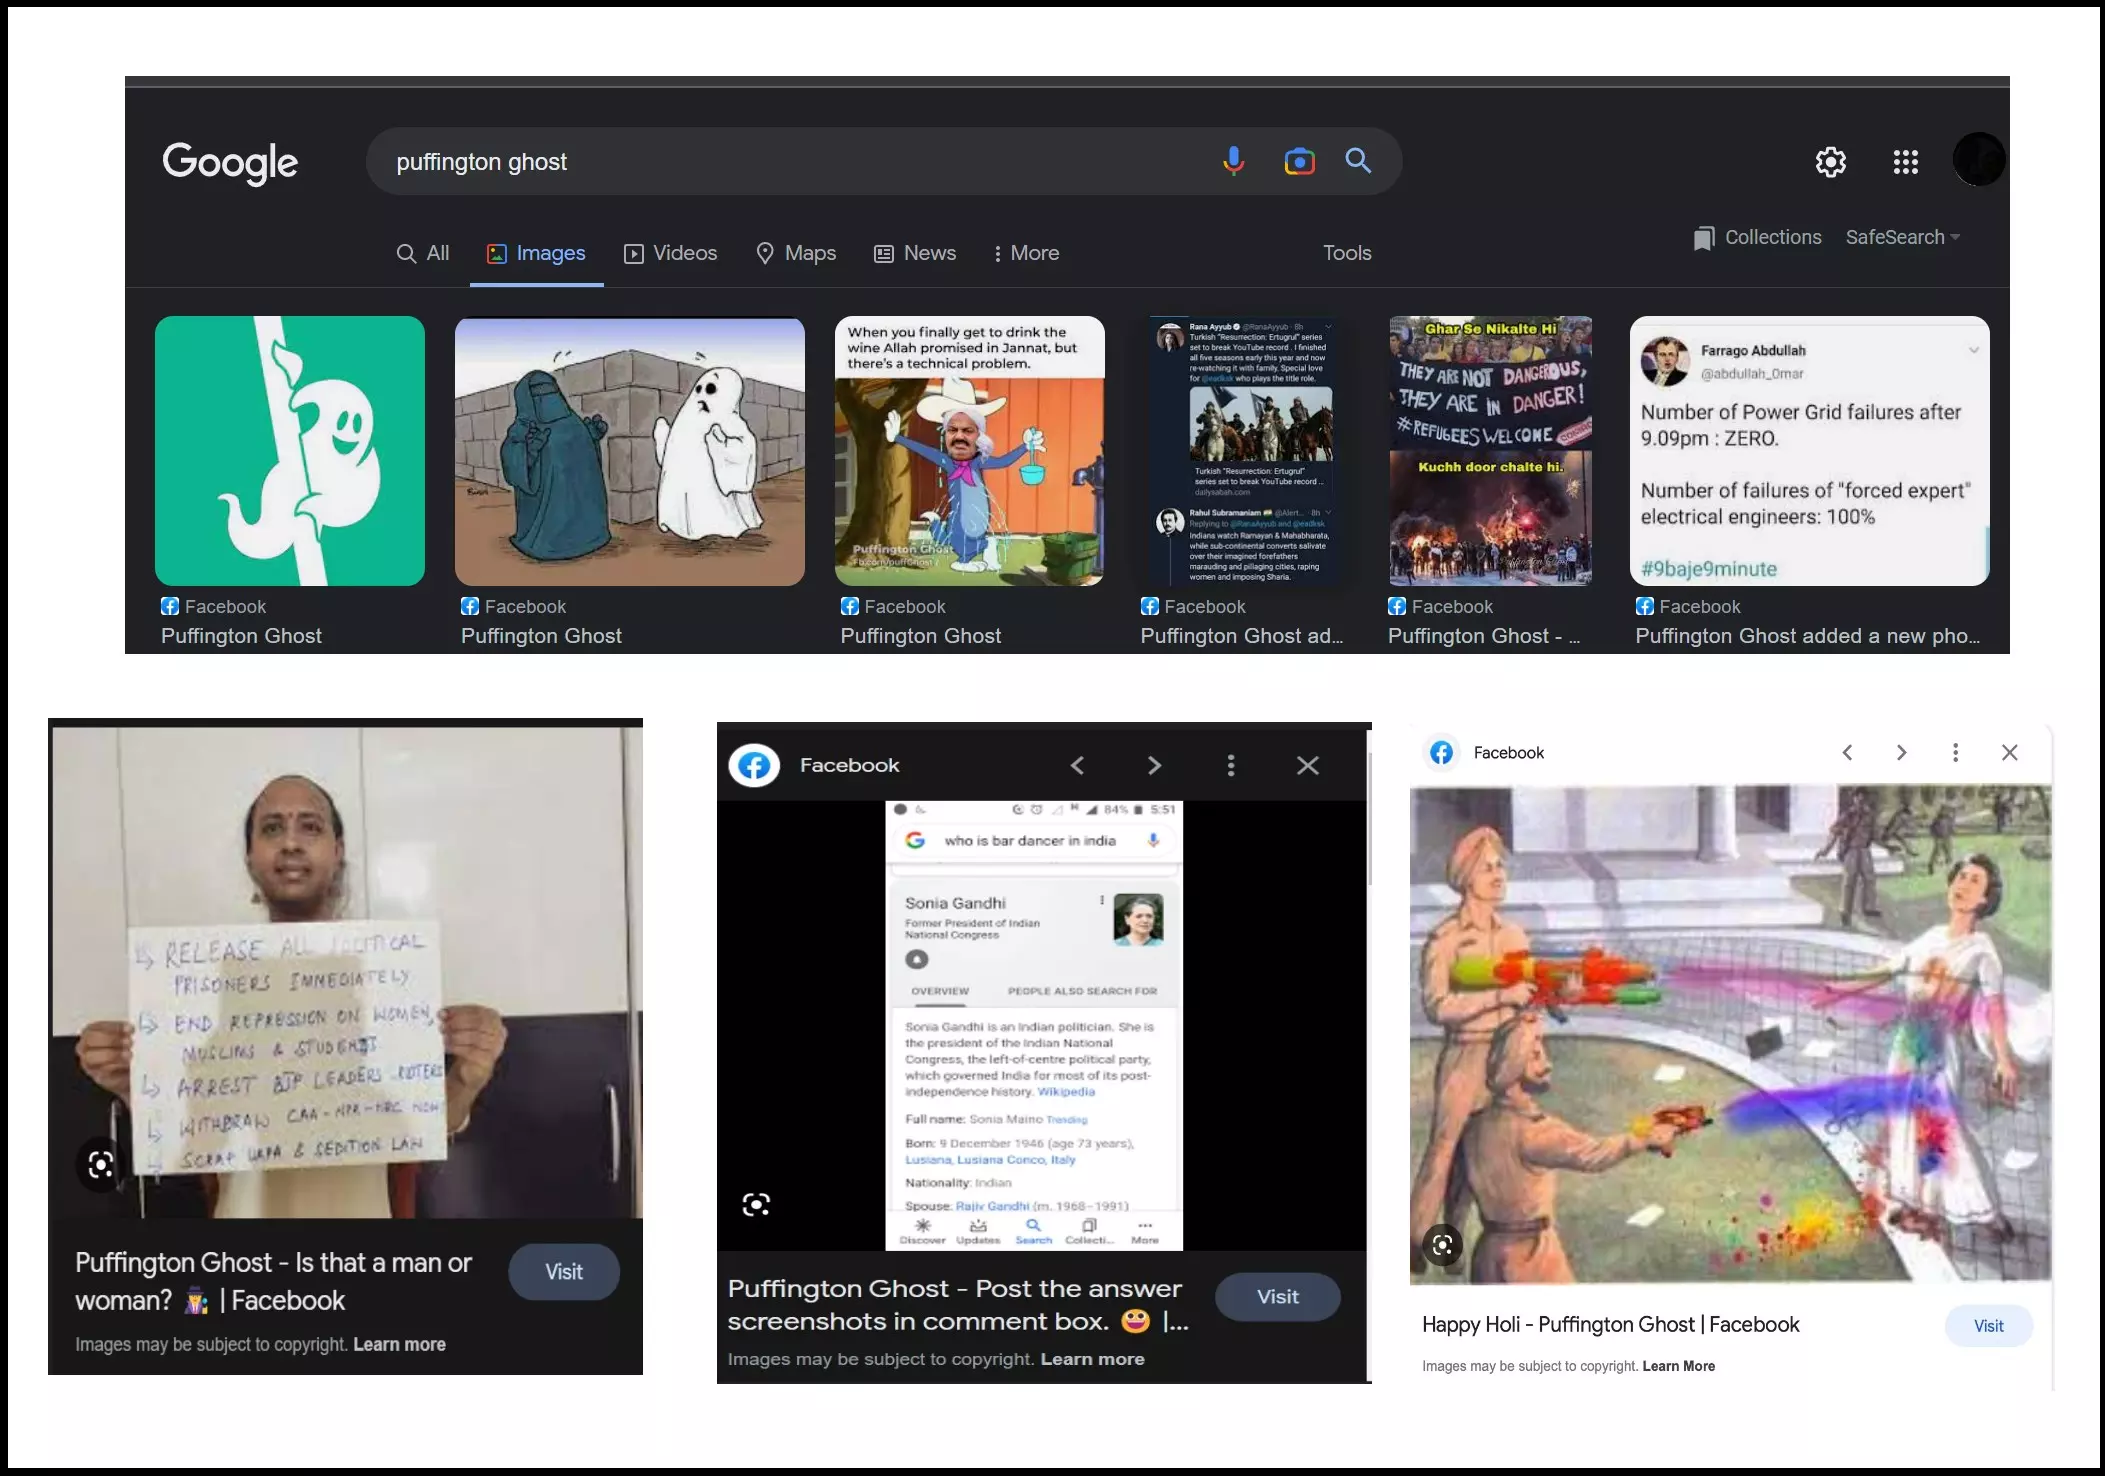The height and width of the screenshot is (1476, 2105).
Task: Open the Refugees Welcome image thumbnail
Action: pos(1490,451)
